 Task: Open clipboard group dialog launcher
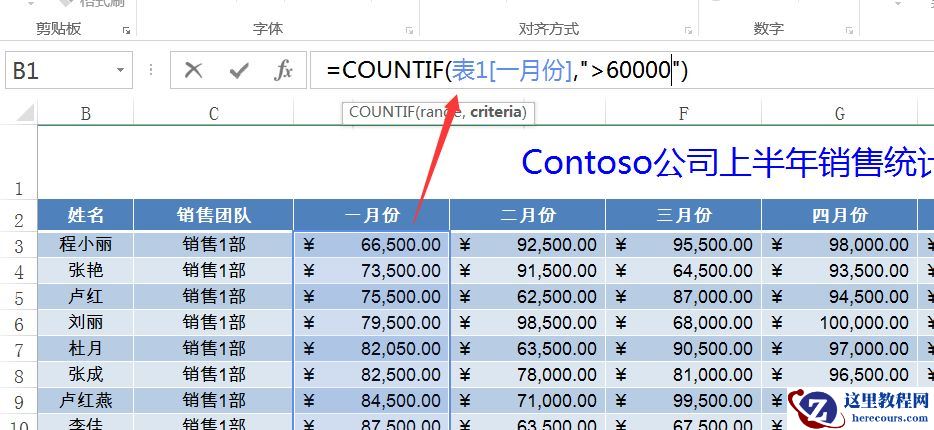click(126, 30)
